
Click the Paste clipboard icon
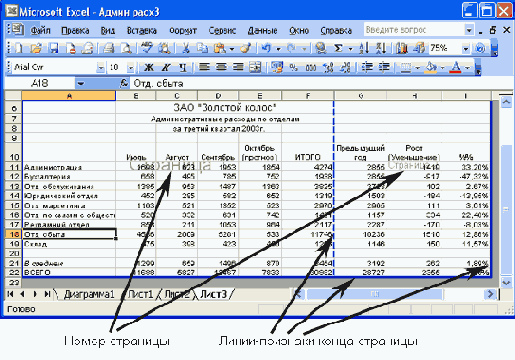coord(220,49)
